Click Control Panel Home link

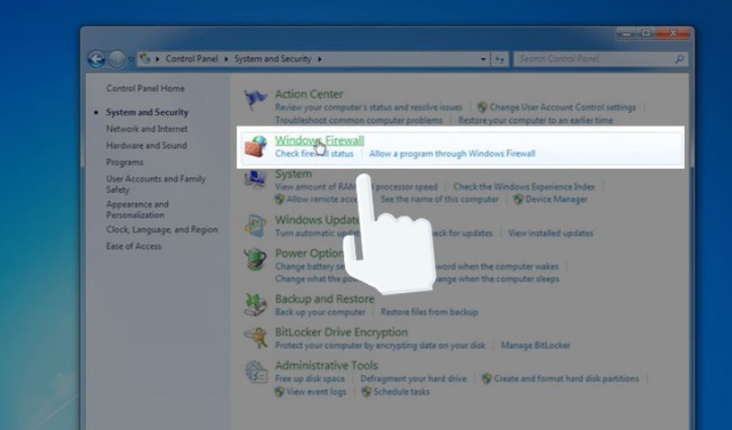click(145, 89)
